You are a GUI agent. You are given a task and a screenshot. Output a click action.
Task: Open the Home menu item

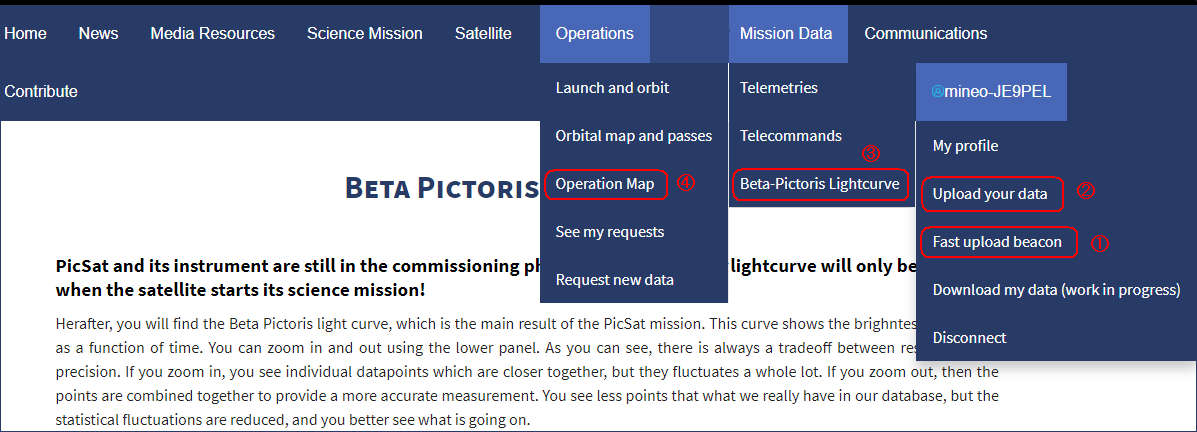[25, 34]
